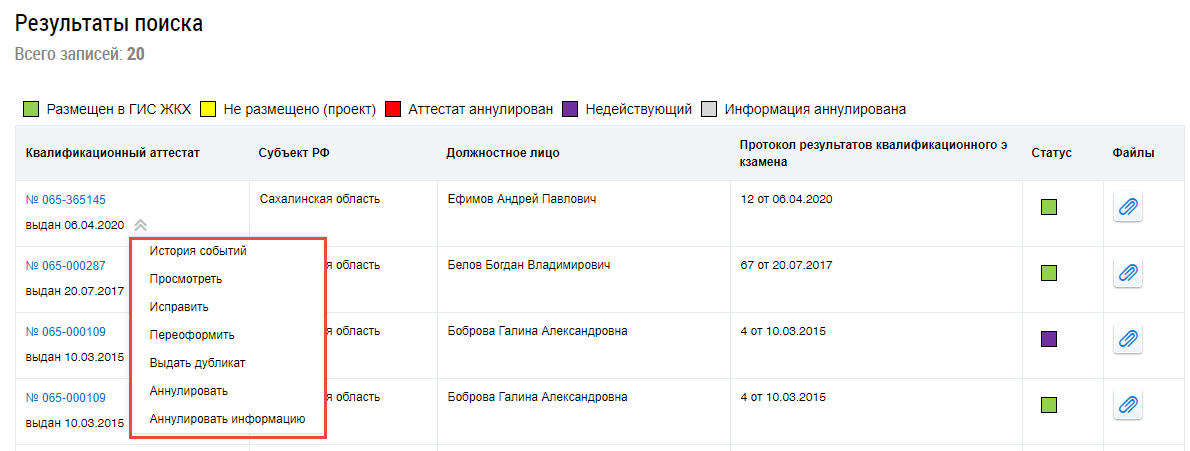Choose Просмотреть in the dropdown menu
The image size is (1190, 451).
[x=186, y=279]
